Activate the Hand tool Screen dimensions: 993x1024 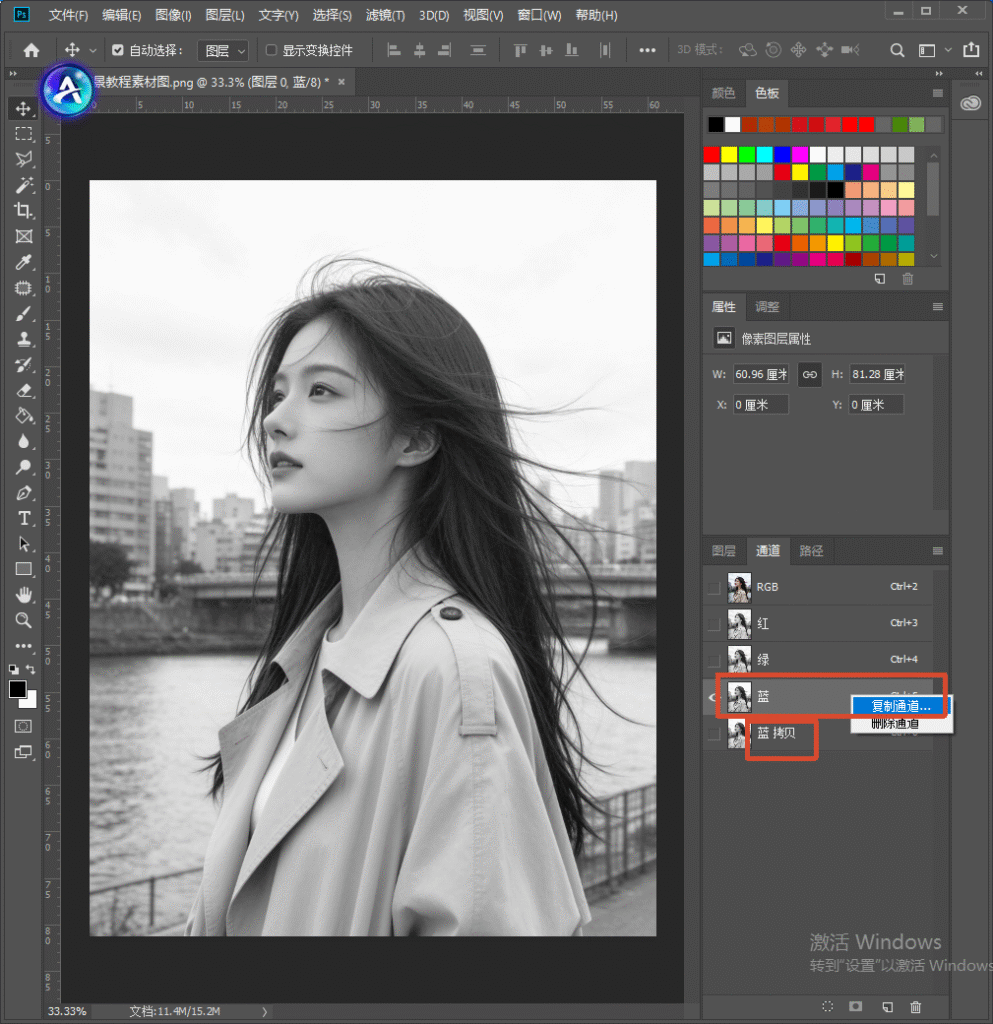24,594
